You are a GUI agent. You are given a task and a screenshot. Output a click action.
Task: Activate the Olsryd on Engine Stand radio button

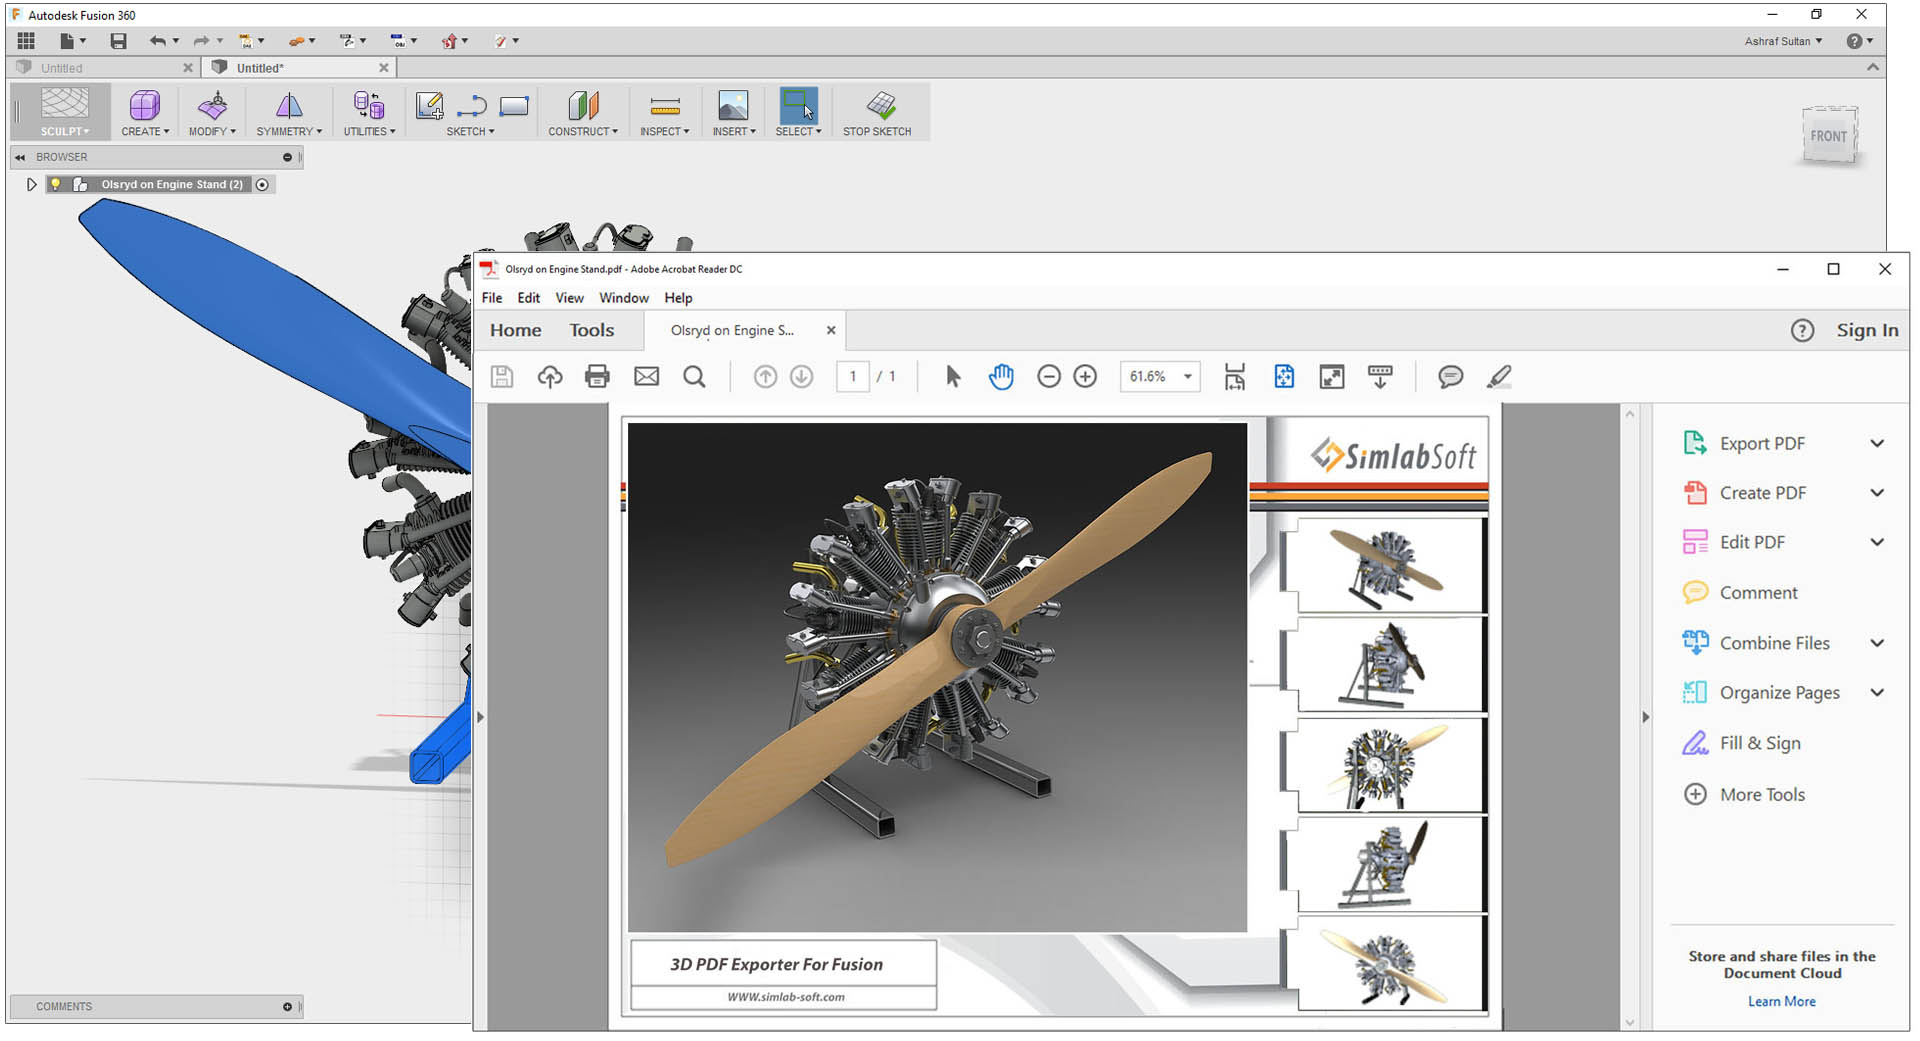[x=262, y=184]
